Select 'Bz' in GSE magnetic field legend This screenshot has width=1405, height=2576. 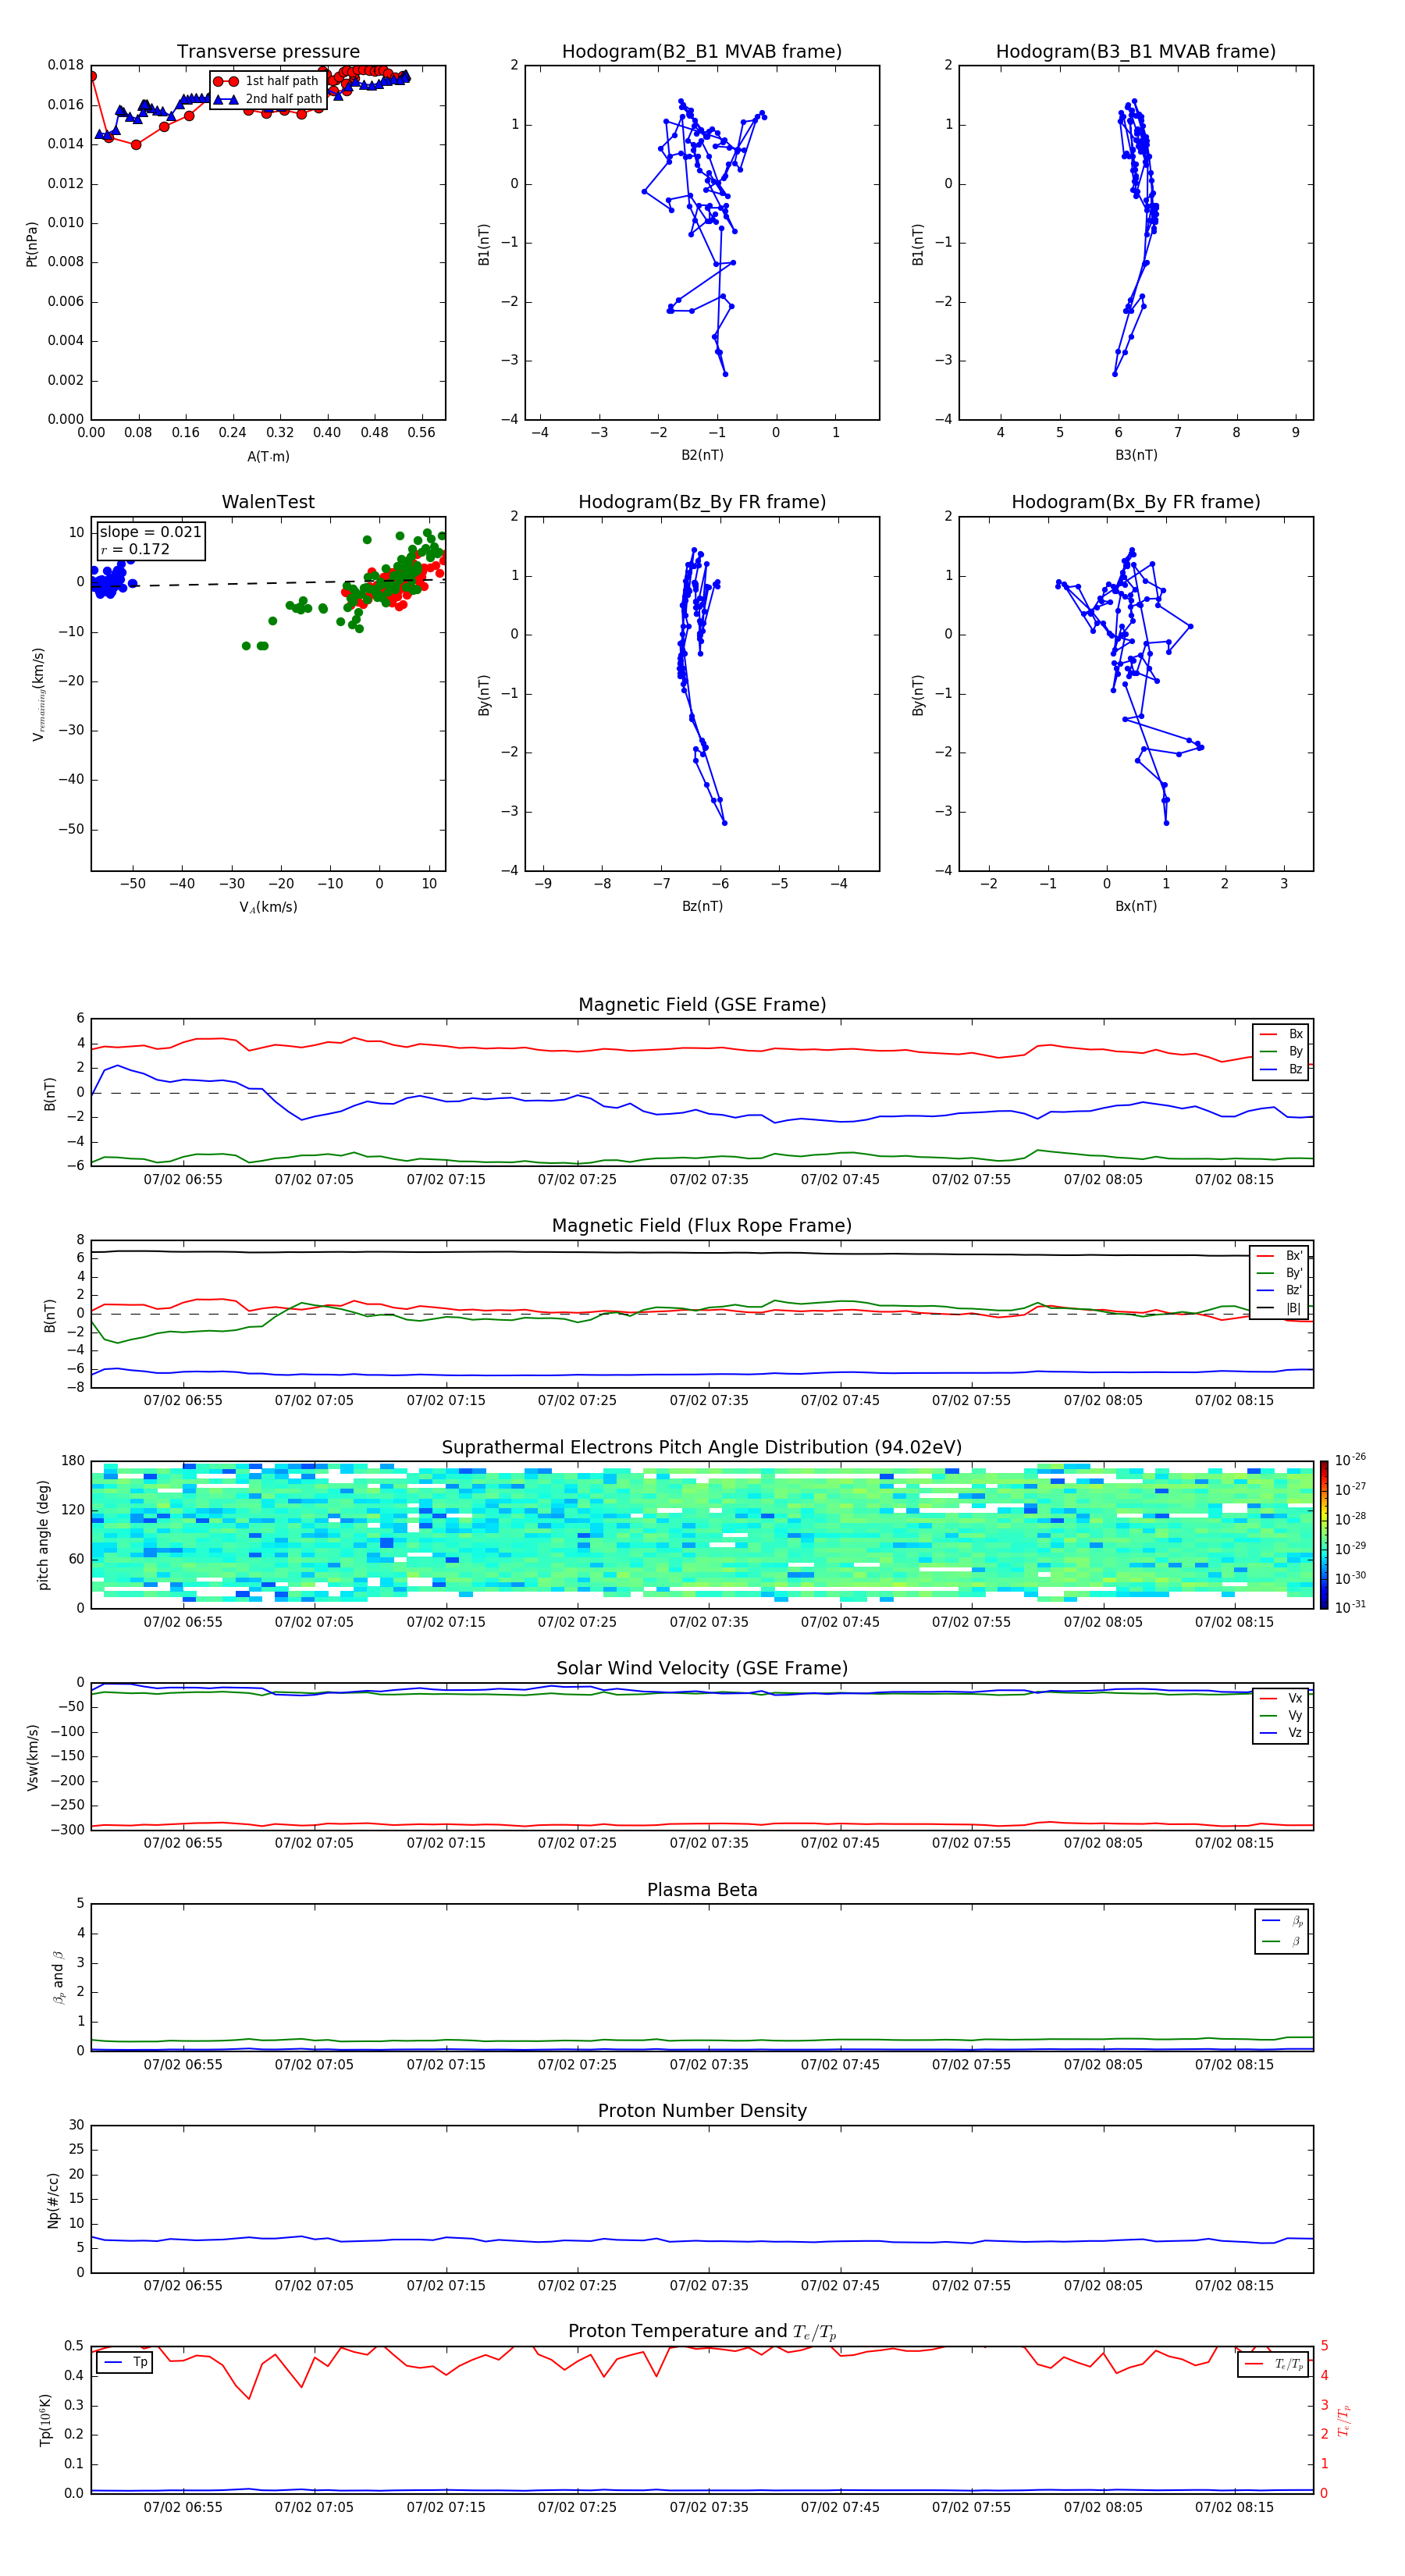pos(1282,1069)
